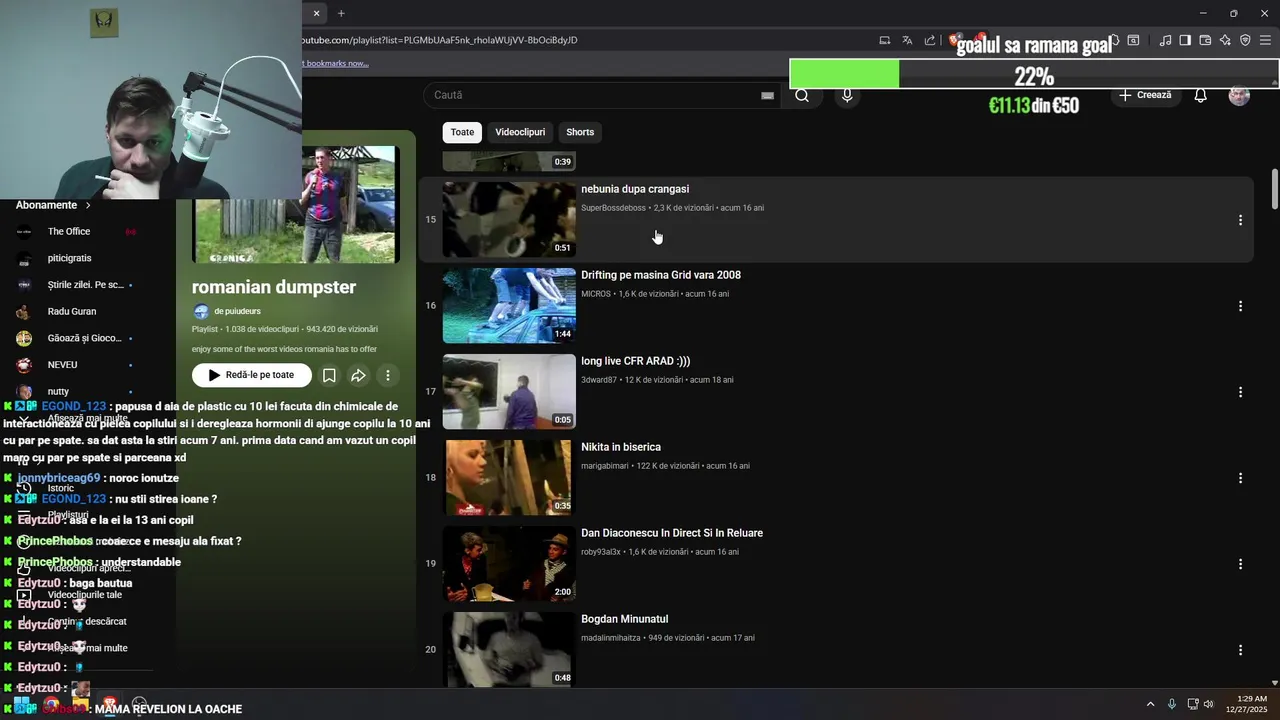Start voice search with the microphone icon
1280x720 pixels.
click(847, 95)
